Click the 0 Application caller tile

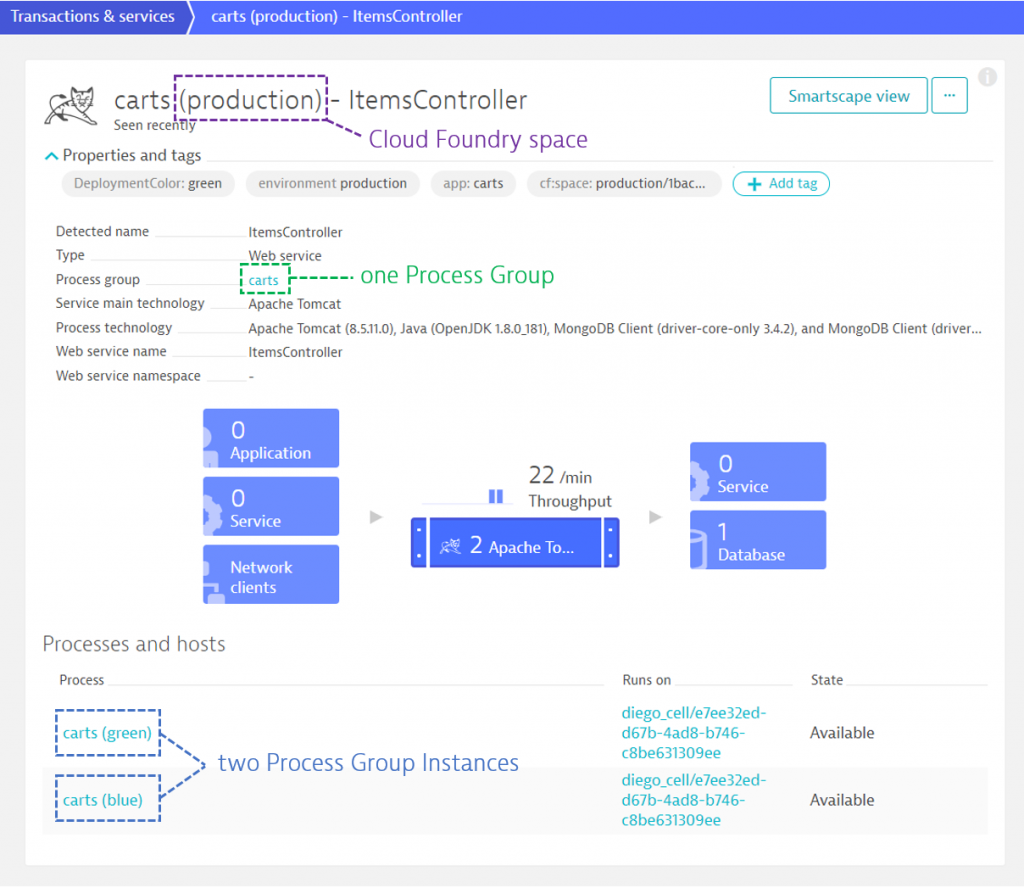pos(271,438)
